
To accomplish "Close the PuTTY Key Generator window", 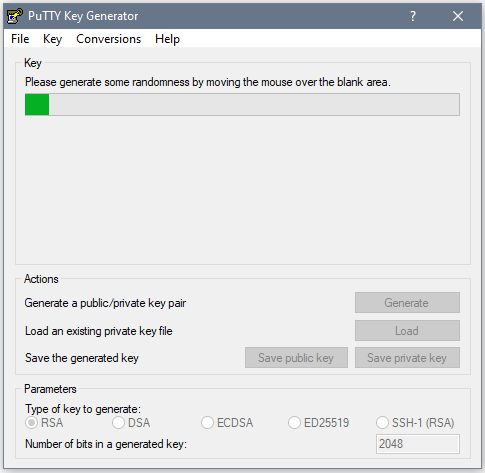I will 458,16.
